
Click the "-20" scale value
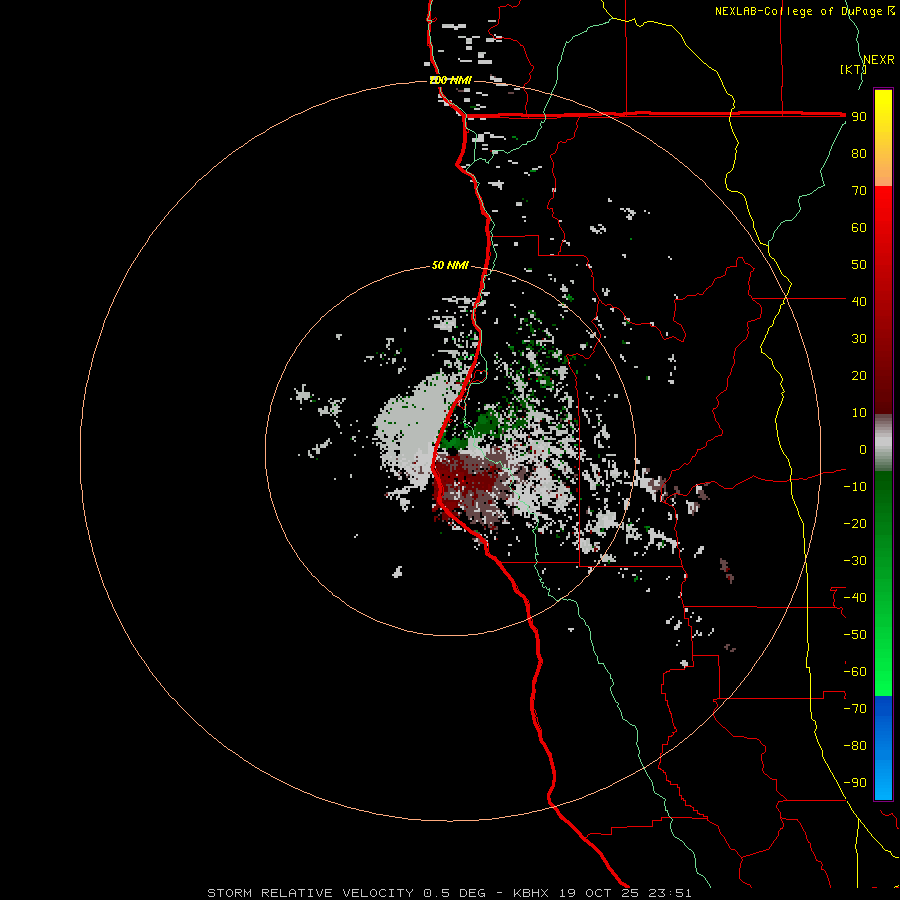point(855,523)
